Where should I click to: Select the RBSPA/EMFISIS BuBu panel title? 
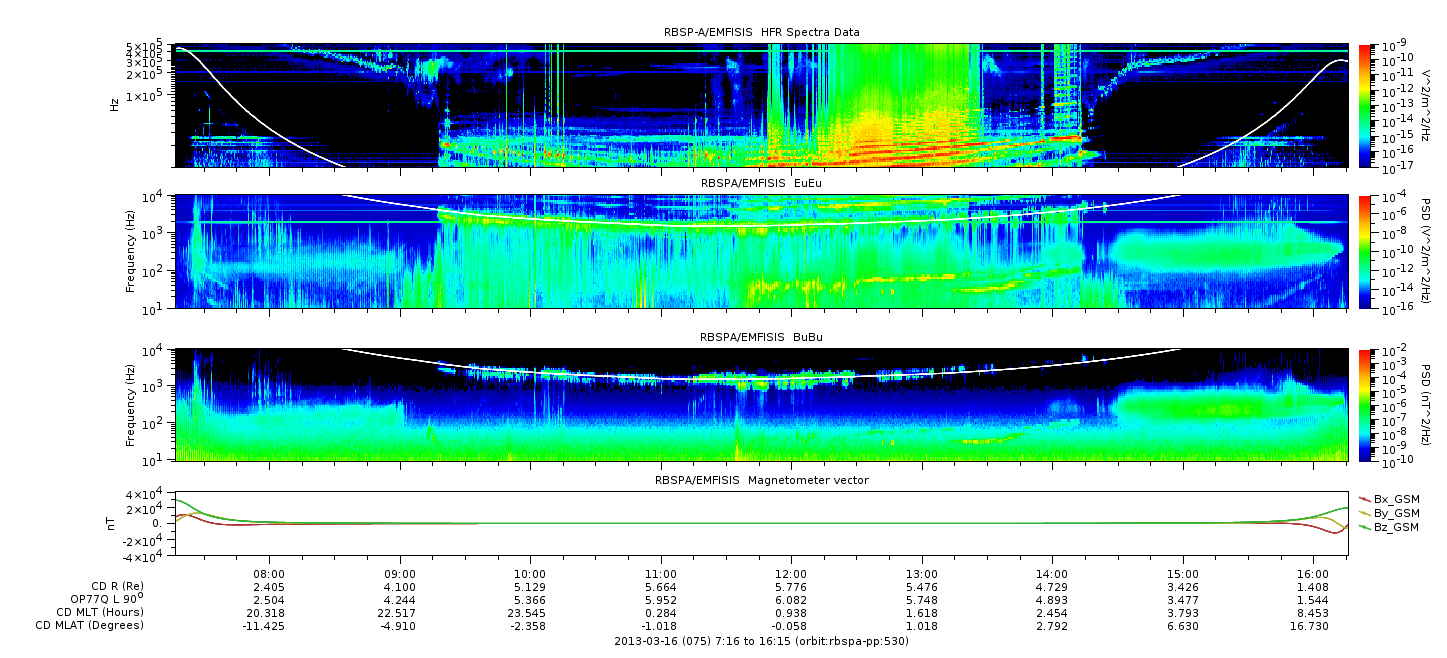click(x=761, y=339)
